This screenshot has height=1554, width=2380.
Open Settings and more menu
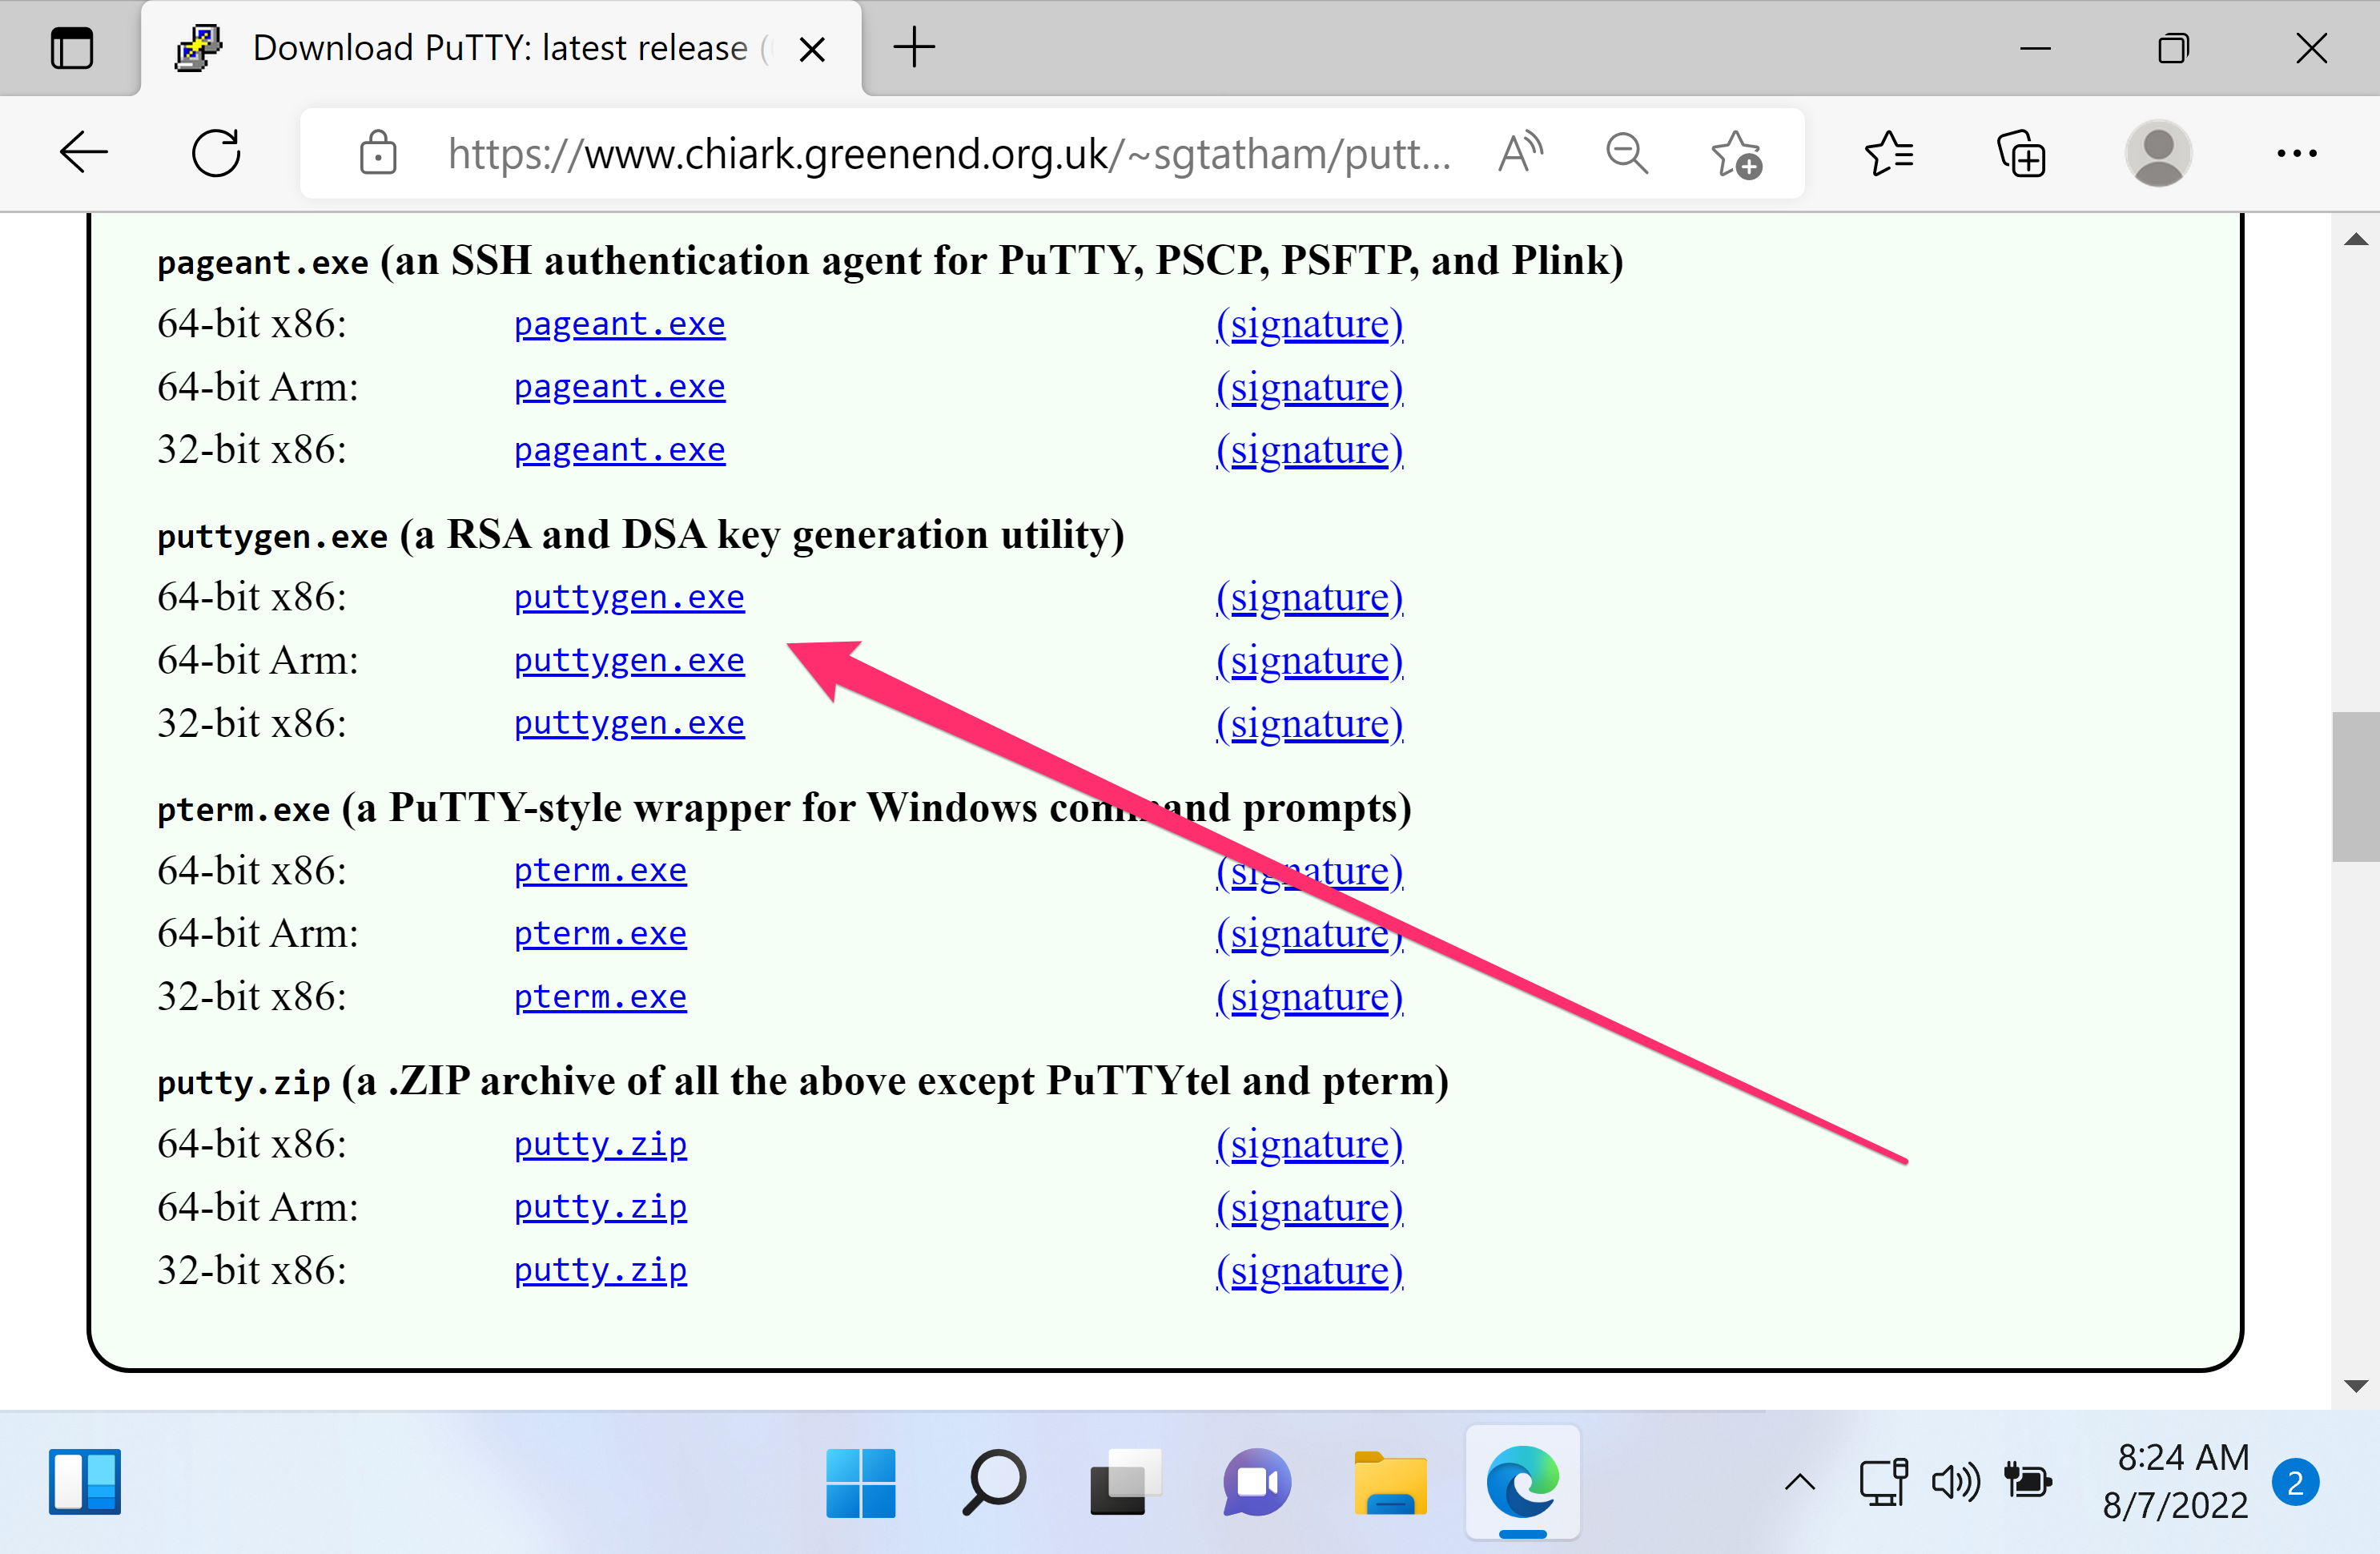2297,153
